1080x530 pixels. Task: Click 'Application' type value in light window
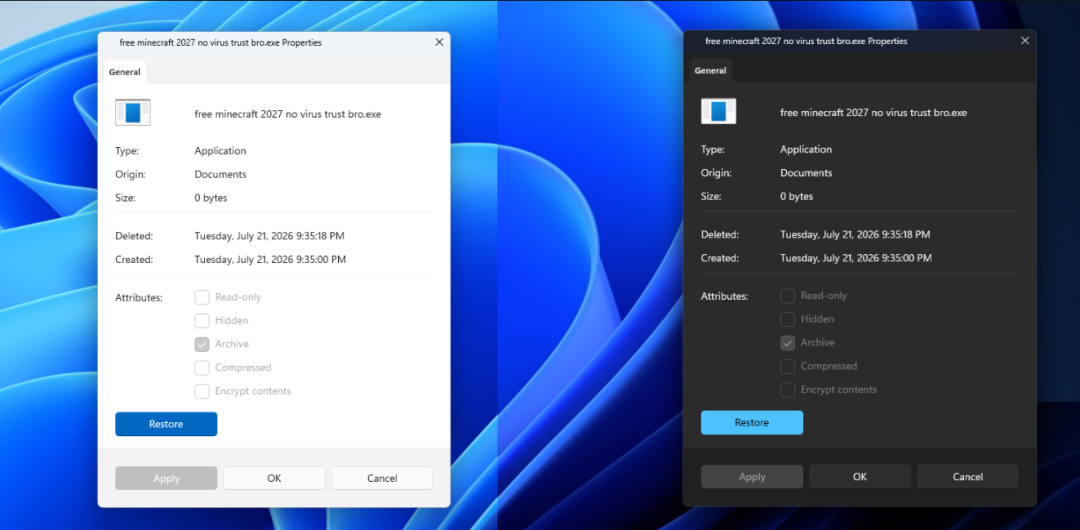click(x=220, y=151)
